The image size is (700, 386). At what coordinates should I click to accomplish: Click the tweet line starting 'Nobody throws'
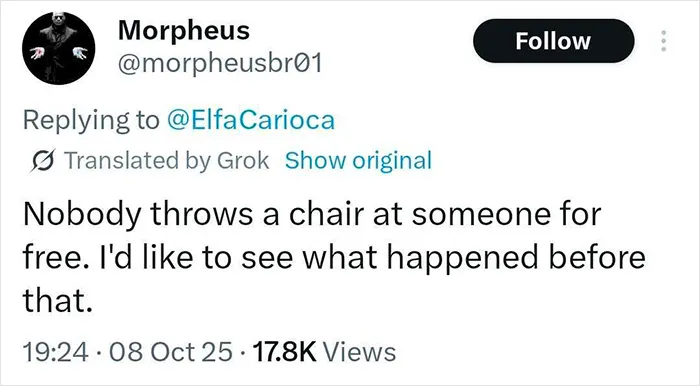(312, 214)
